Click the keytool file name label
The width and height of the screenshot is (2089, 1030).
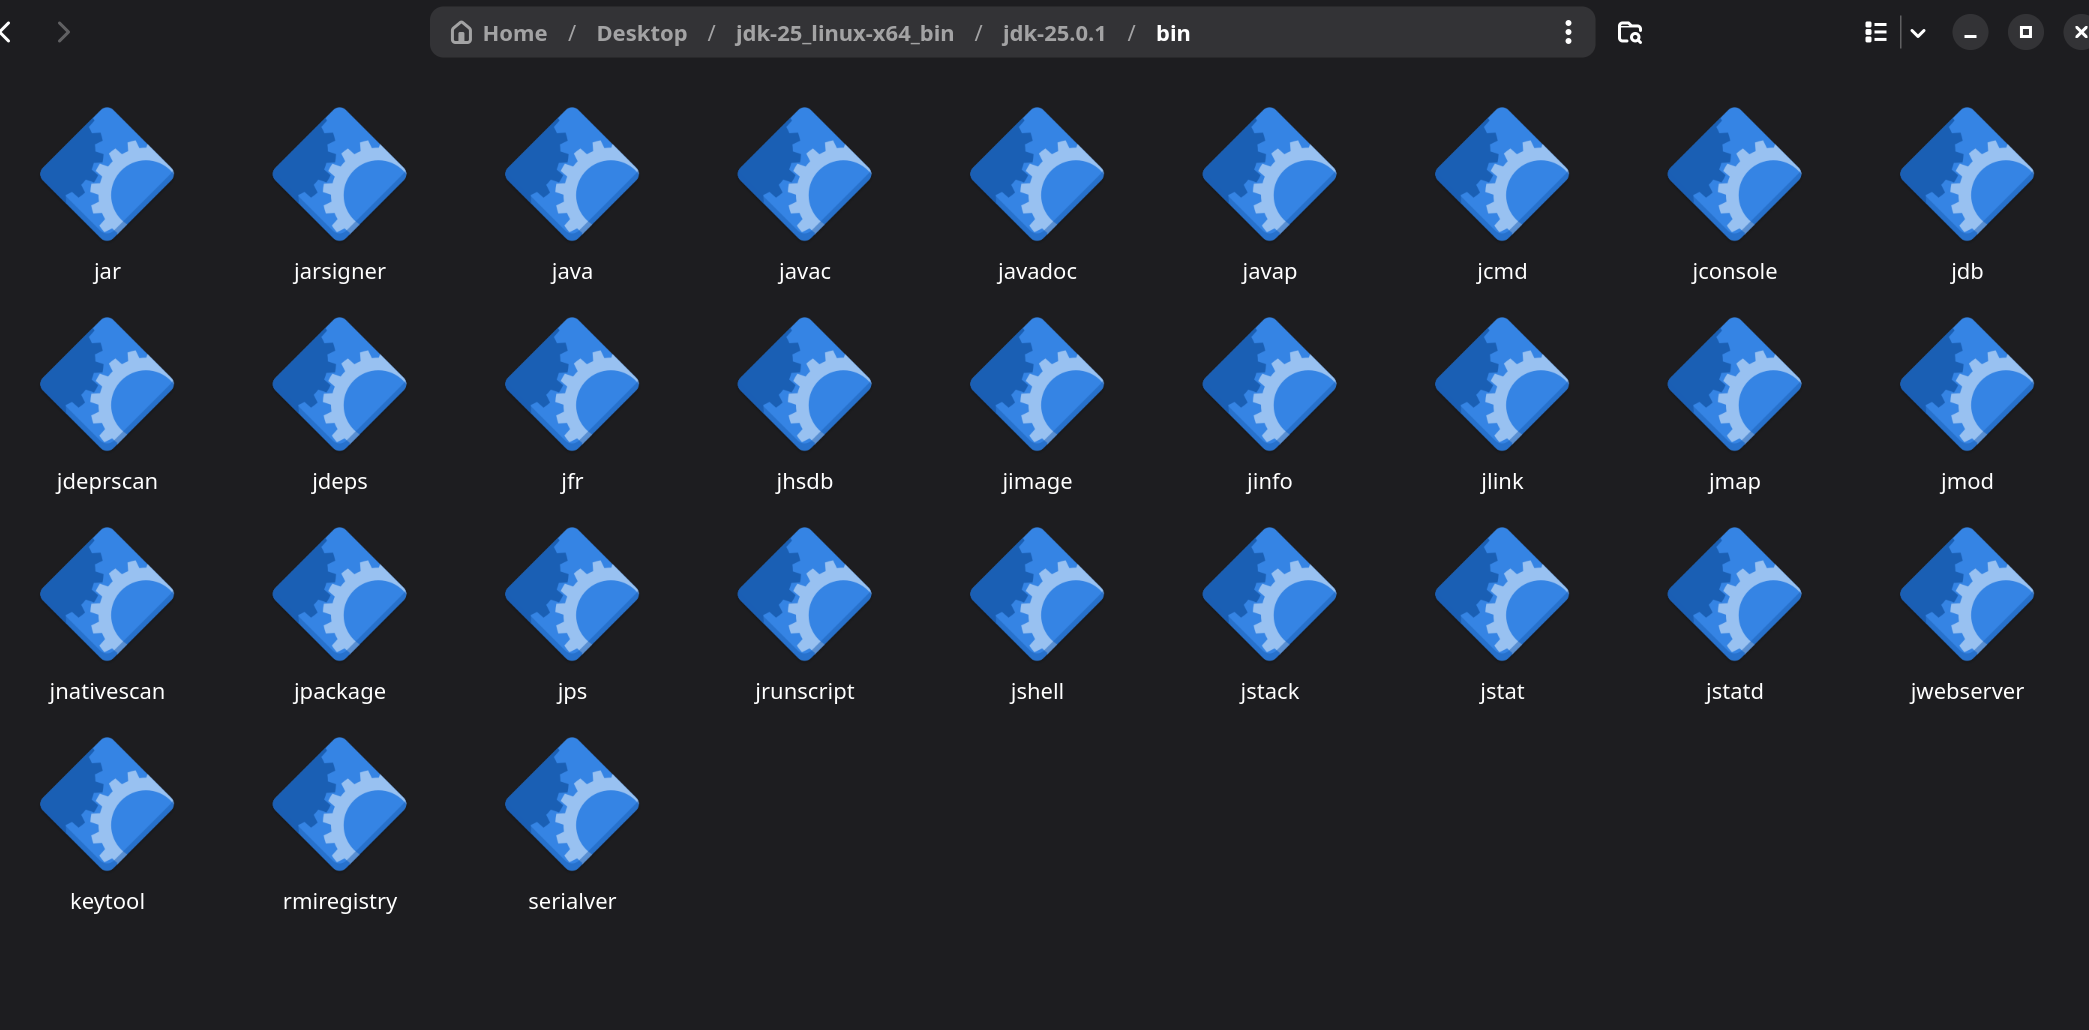pyautogui.click(x=107, y=901)
